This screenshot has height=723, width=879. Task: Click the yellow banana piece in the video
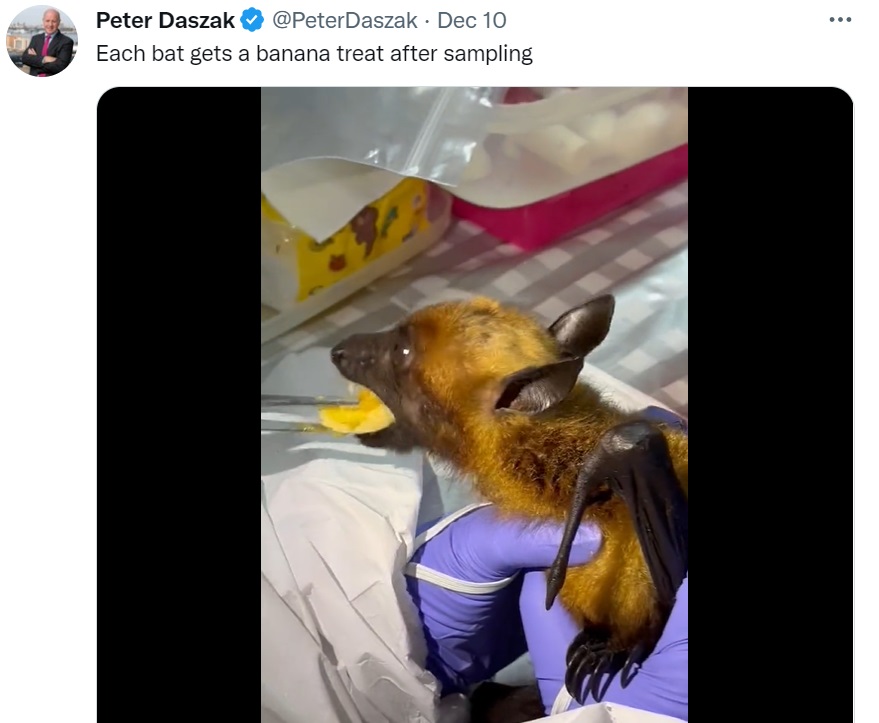[x=357, y=414]
